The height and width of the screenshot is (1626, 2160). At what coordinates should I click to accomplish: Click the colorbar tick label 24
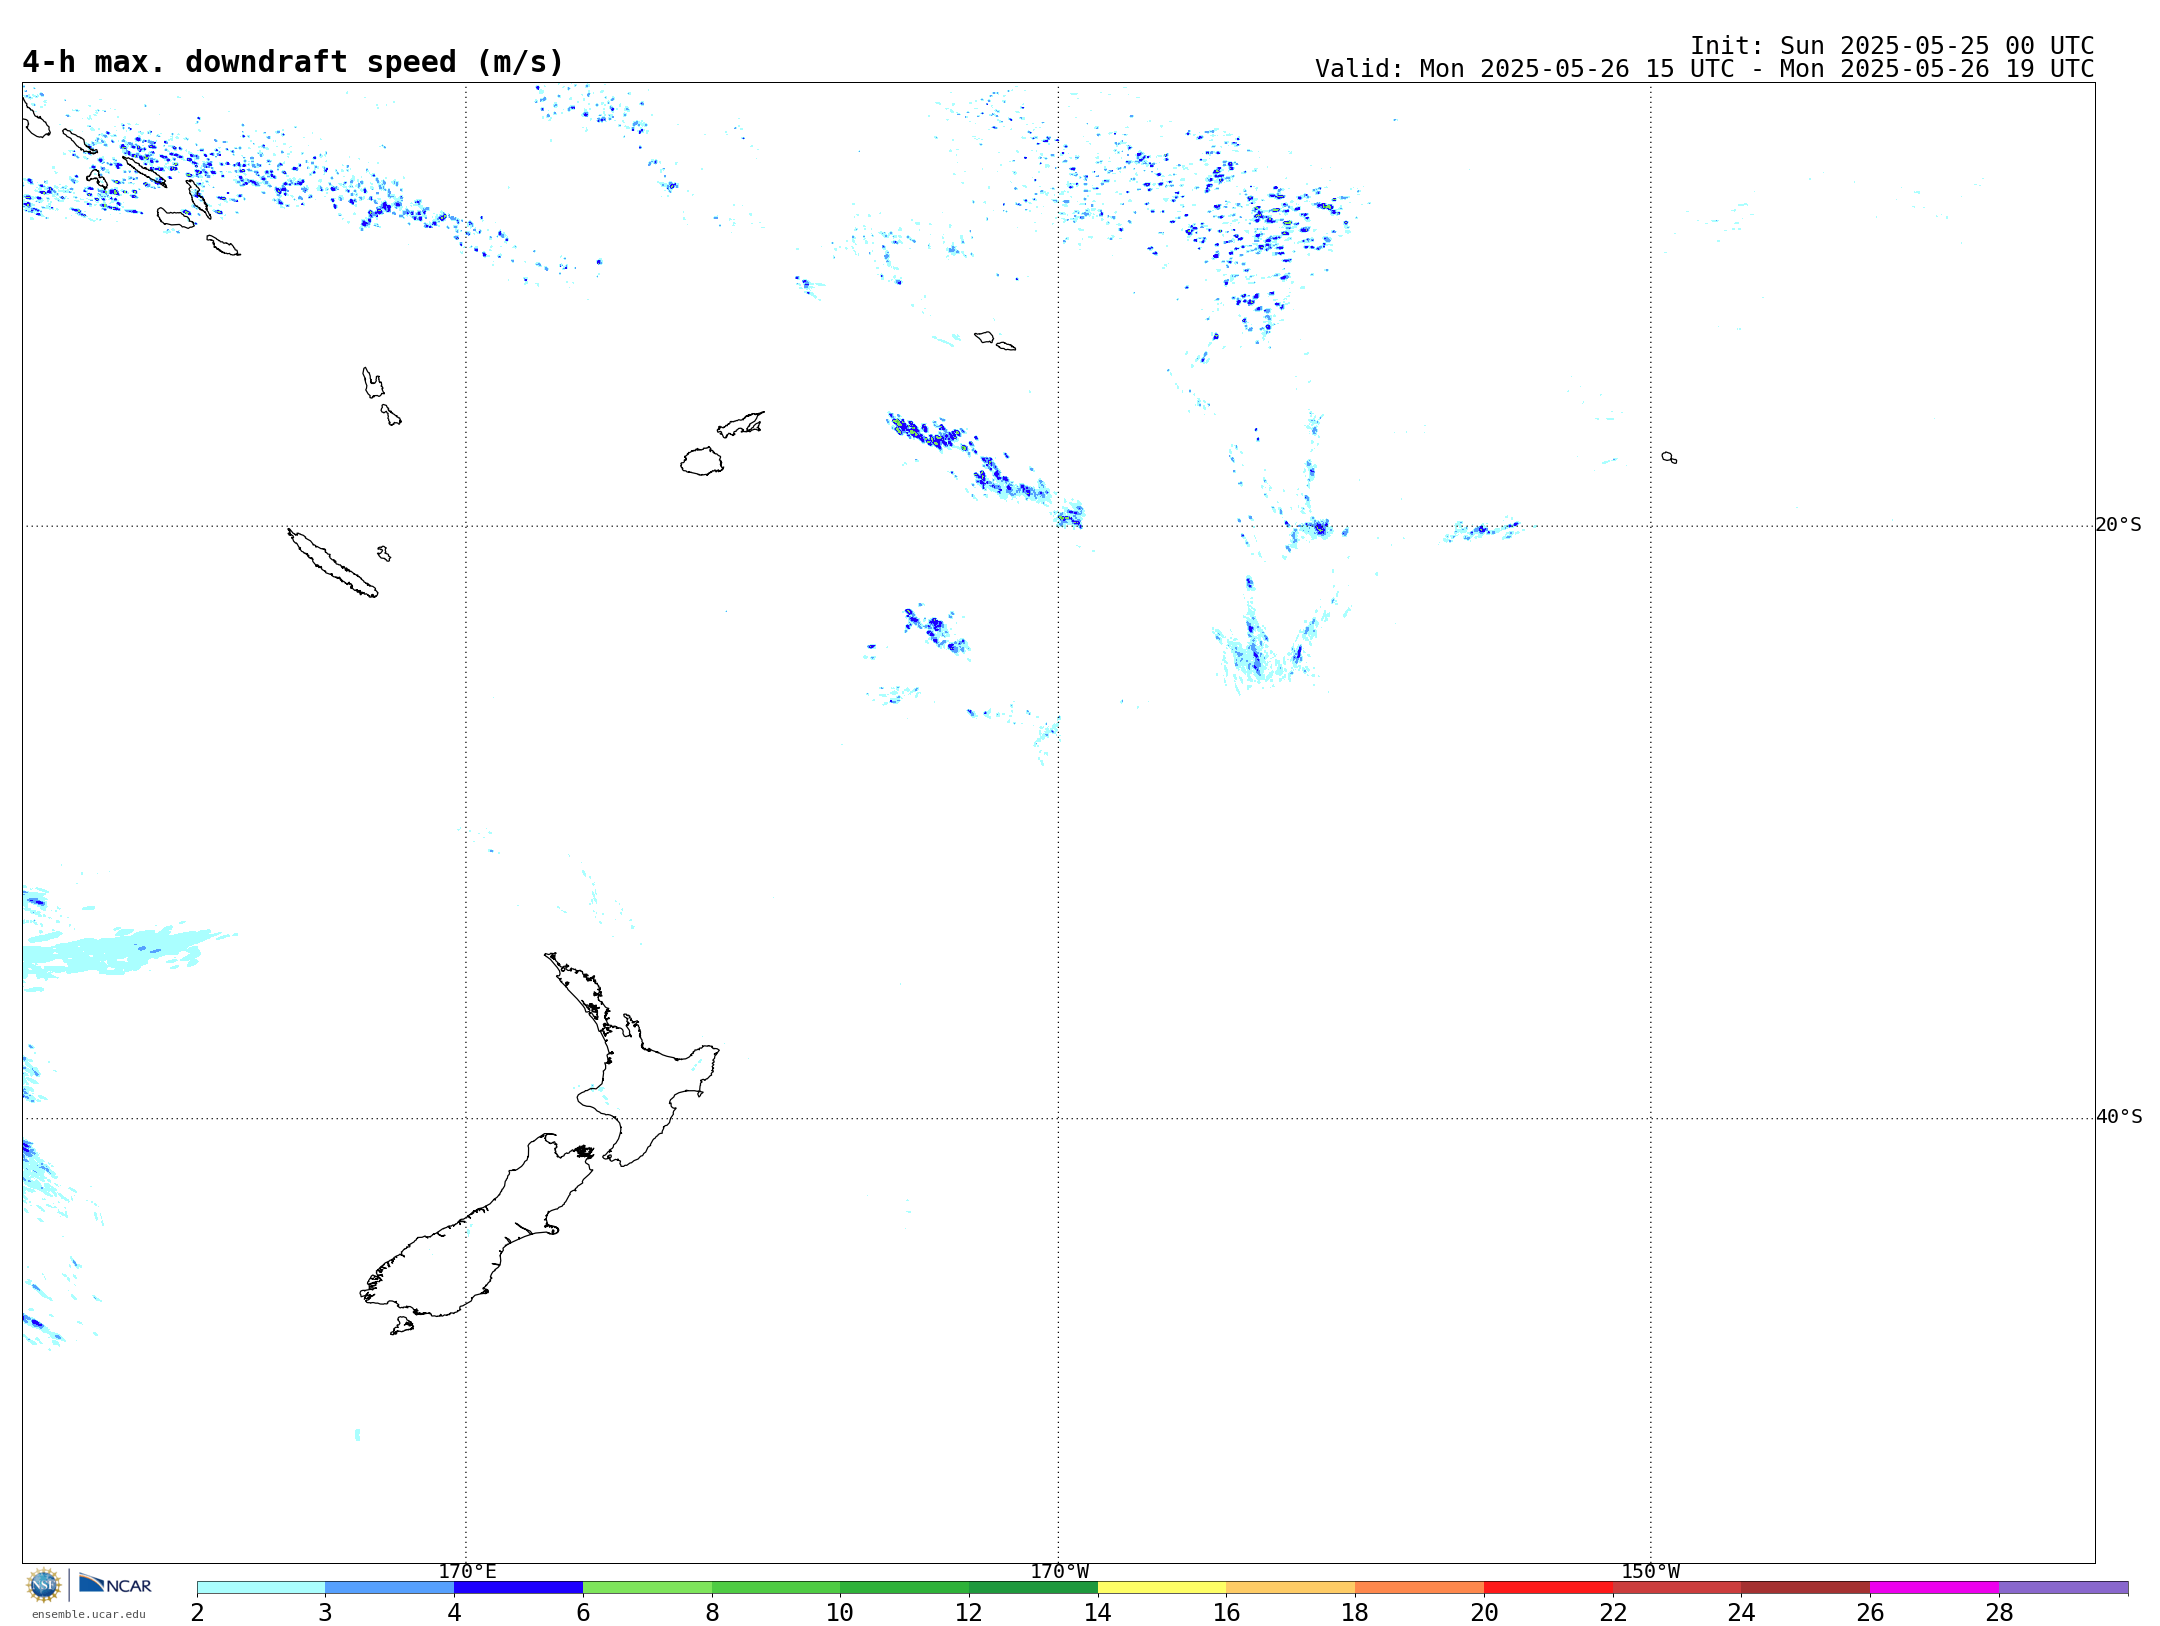tap(1742, 1613)
